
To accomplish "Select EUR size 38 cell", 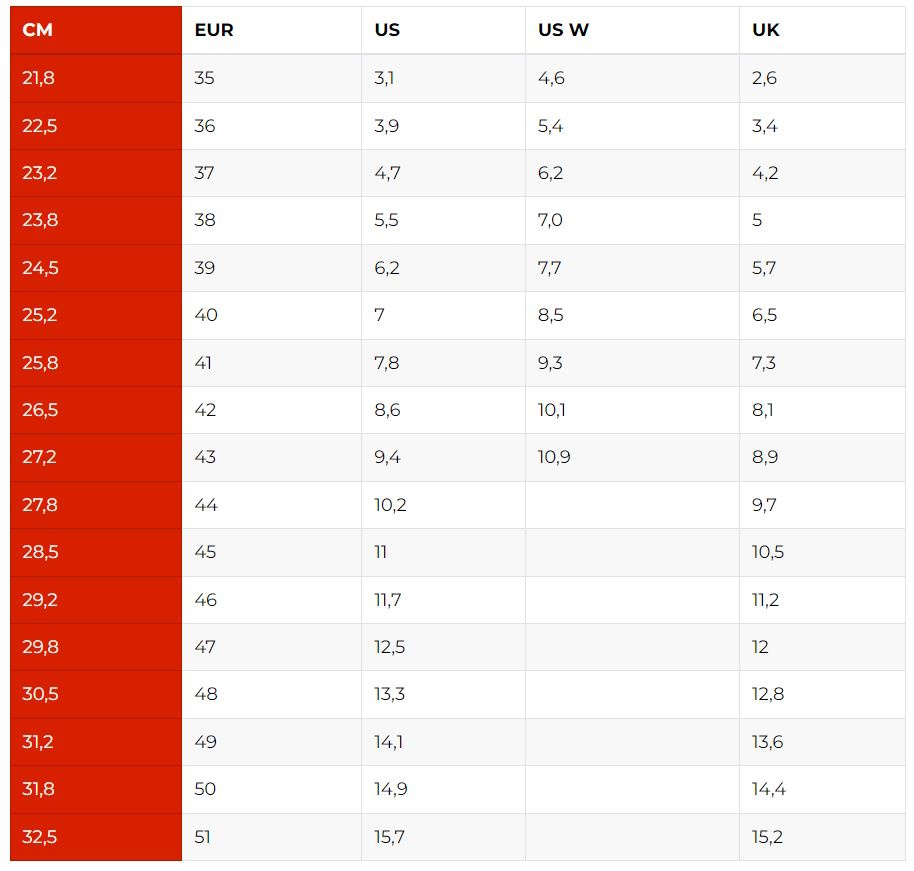I will click(x=272, y=220).
